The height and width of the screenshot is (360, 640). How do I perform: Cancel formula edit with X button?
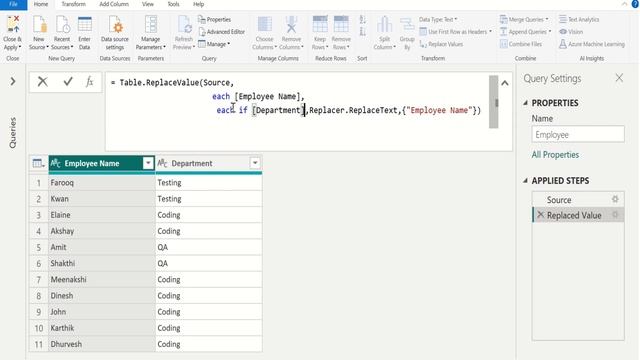coord(42,82)
